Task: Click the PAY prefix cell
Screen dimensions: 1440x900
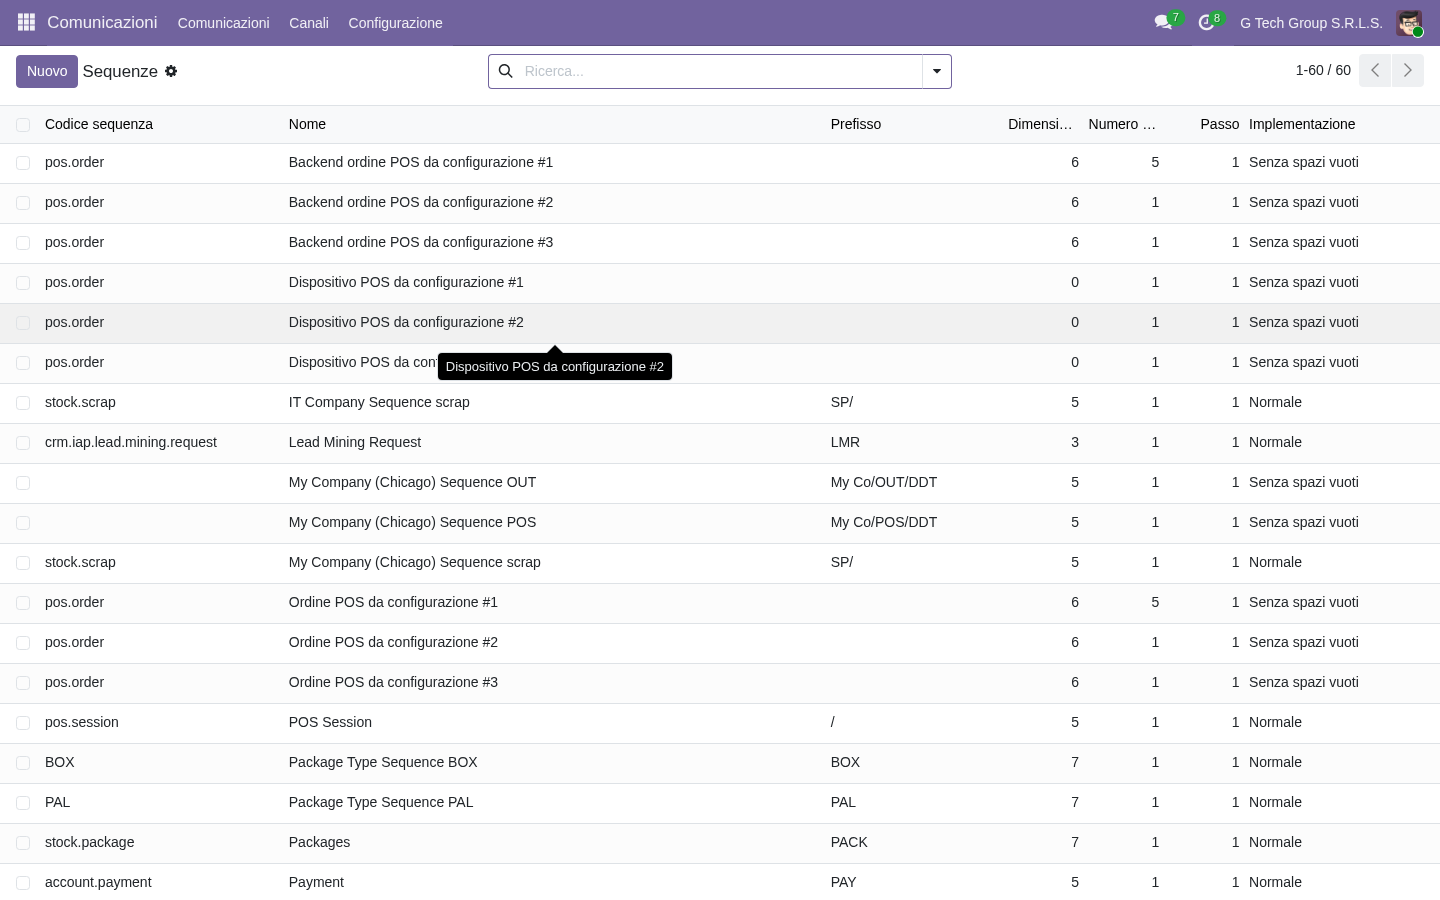Action: click(843, 882)
